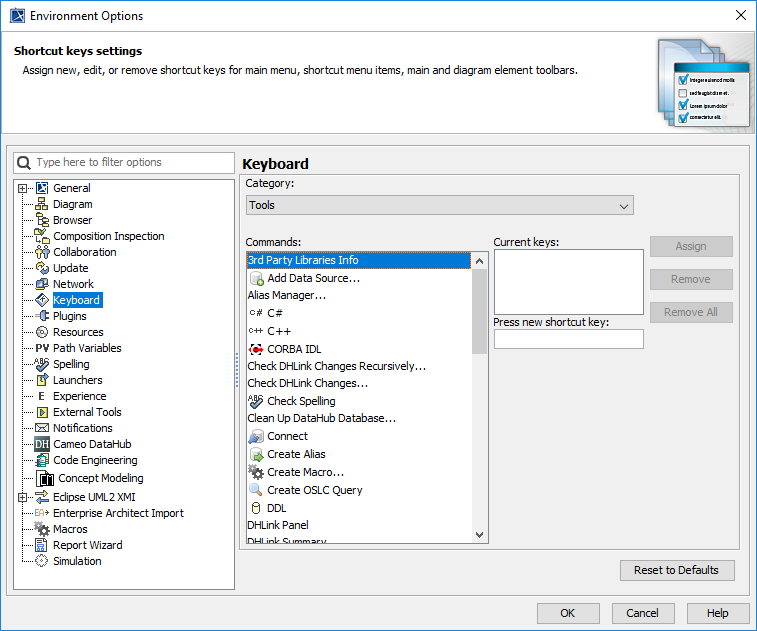
Task: Click the commands list scroll-down arrow
Action: (x=479, y=534)
